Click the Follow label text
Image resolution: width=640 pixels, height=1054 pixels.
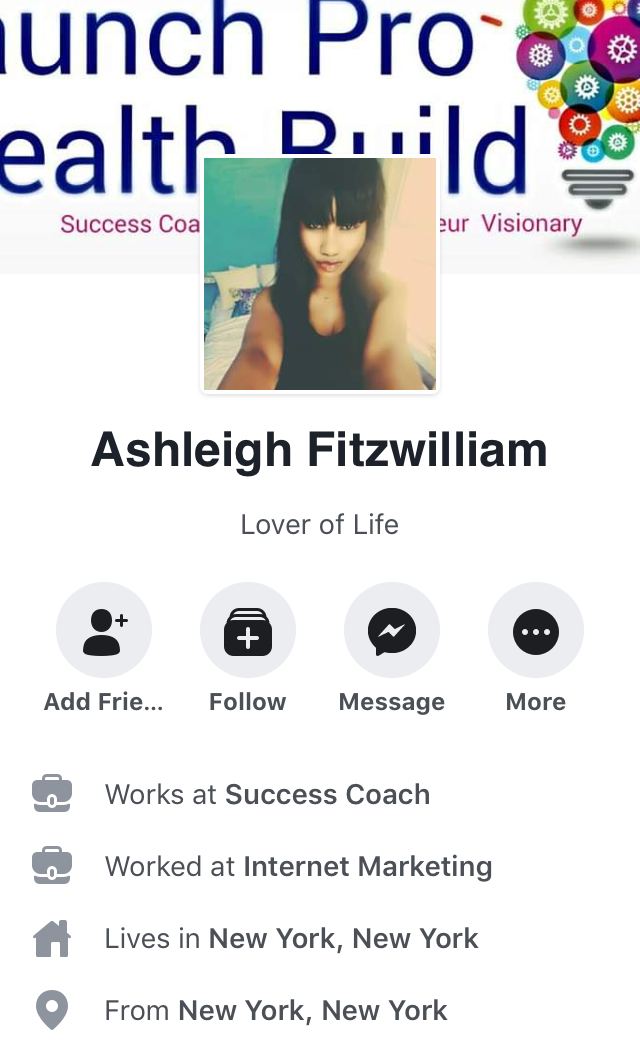(x=247, y=702)
